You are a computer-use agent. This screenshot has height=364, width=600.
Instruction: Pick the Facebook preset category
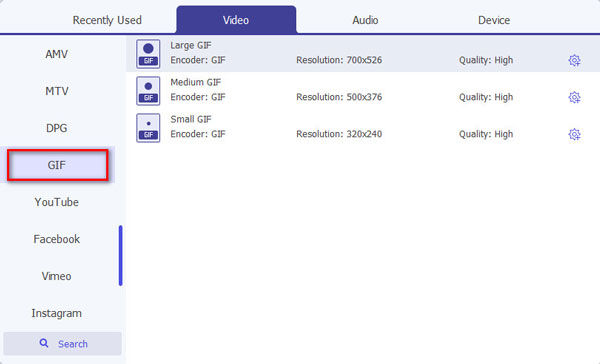[57, 239]
